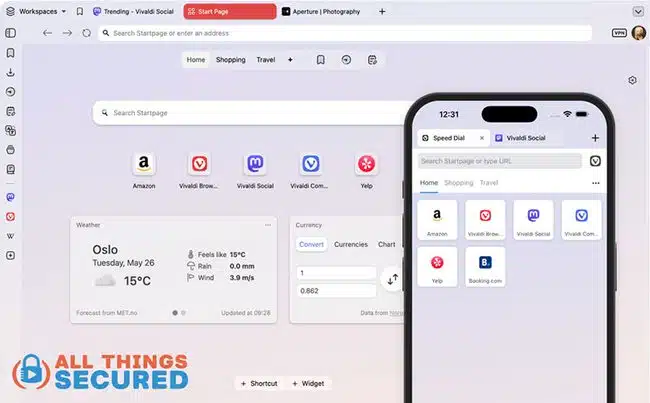Open the user profile avatar
The width and height of the screenshot is (650, 403).
click(639, 33)
